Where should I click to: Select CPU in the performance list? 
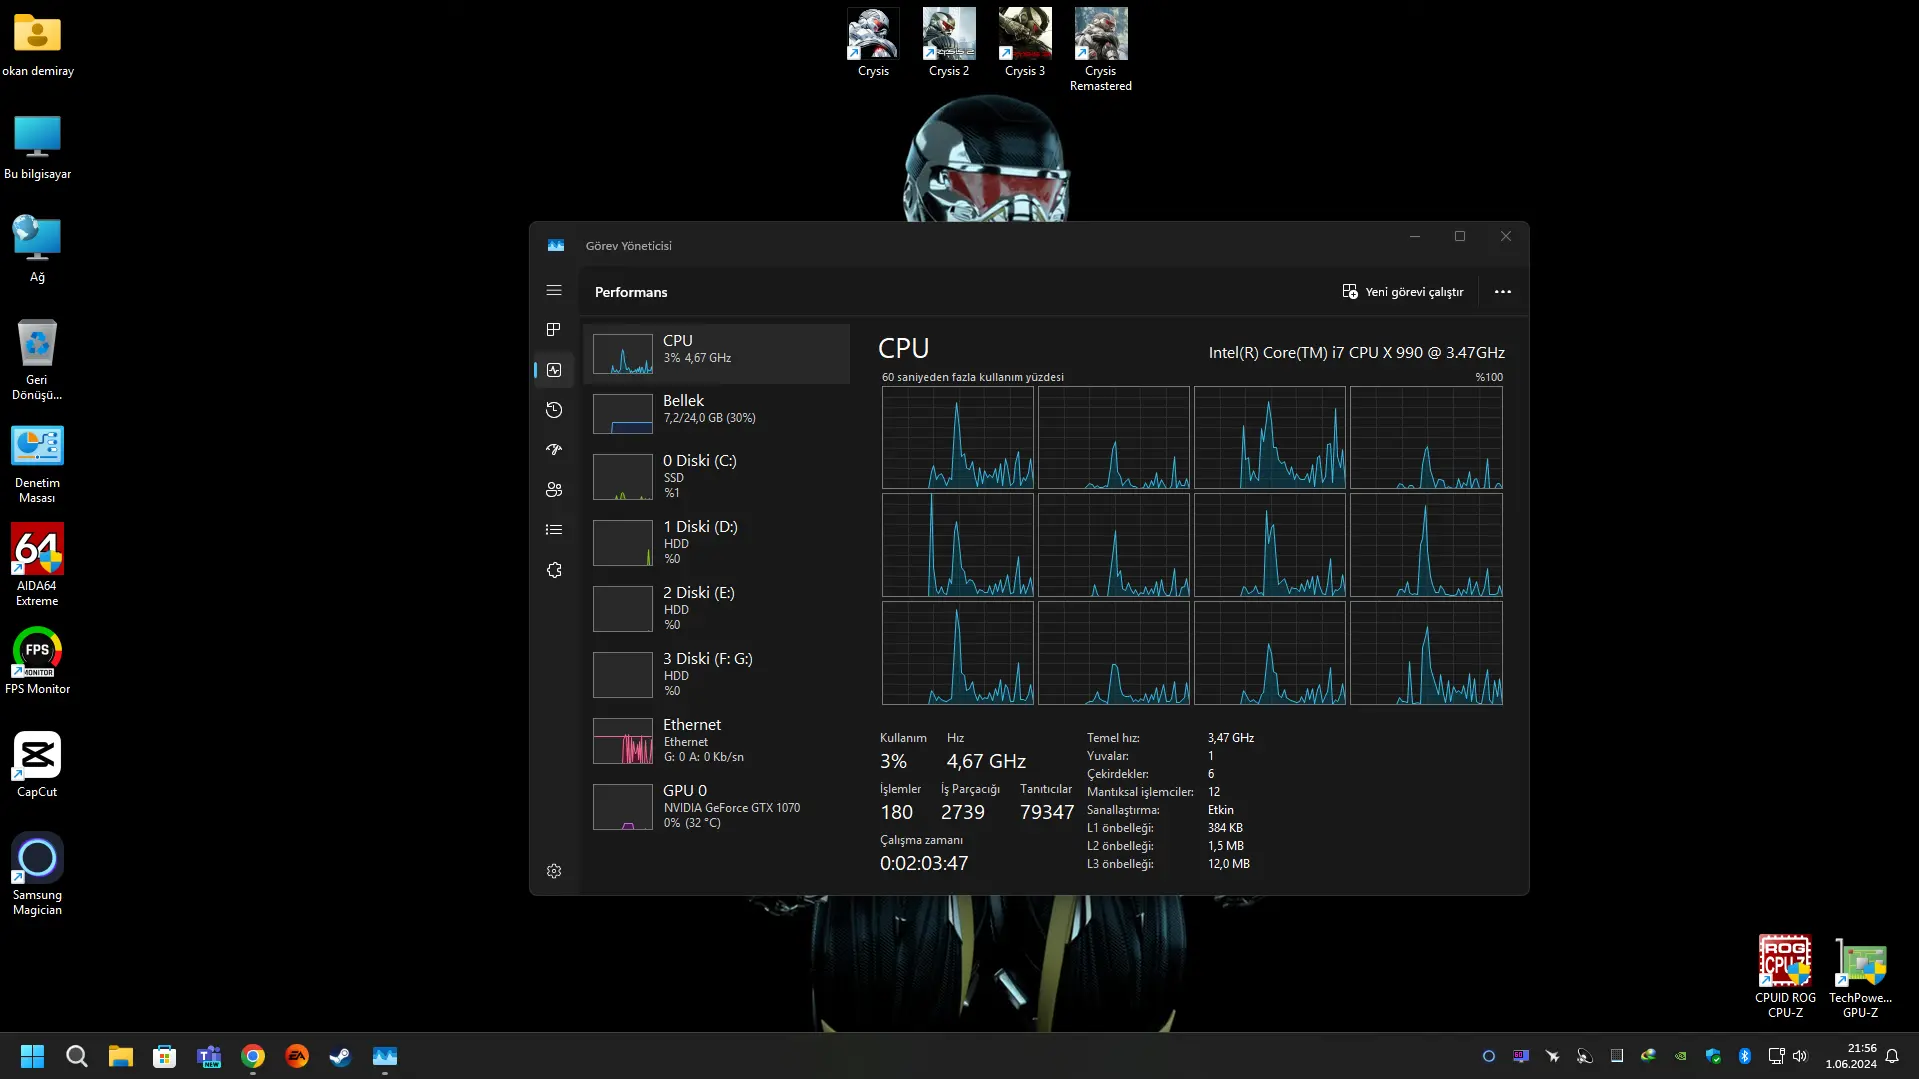point(716,353)
